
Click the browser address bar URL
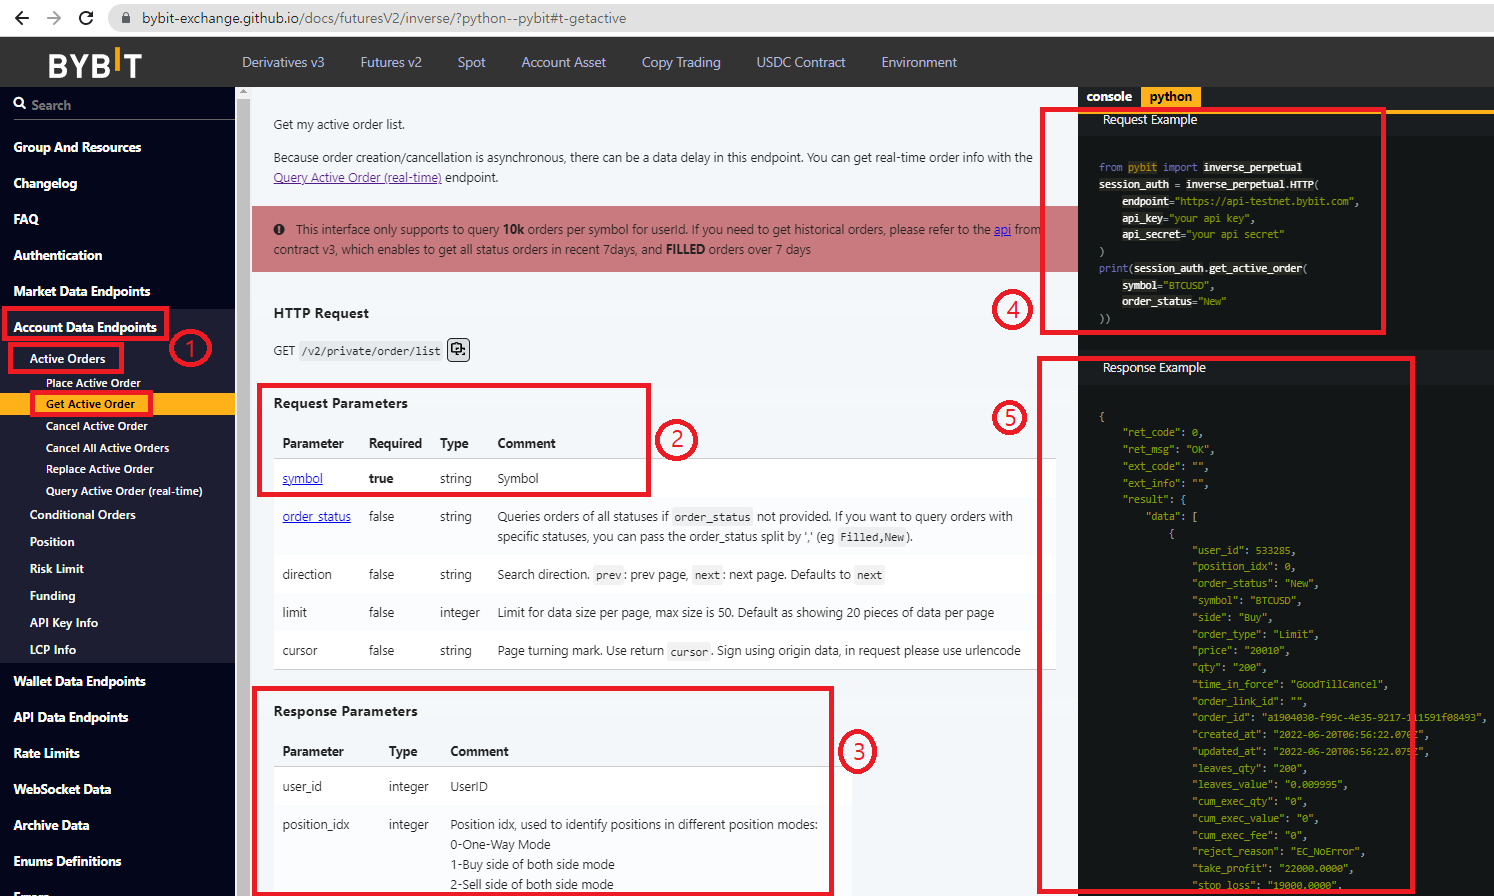tap(384, 18)
